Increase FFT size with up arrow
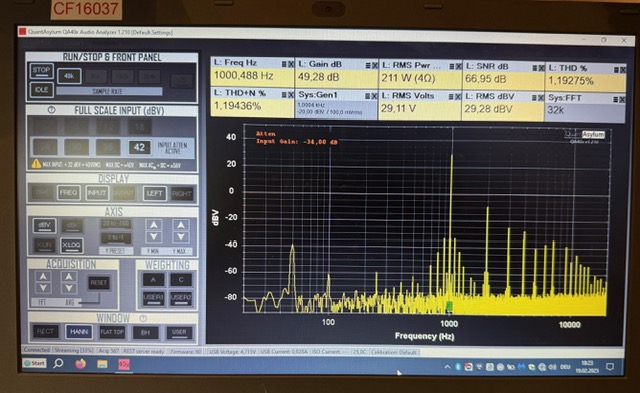This screenshot has height=393, width=640. pyautogui.click(x=43, y=276)
